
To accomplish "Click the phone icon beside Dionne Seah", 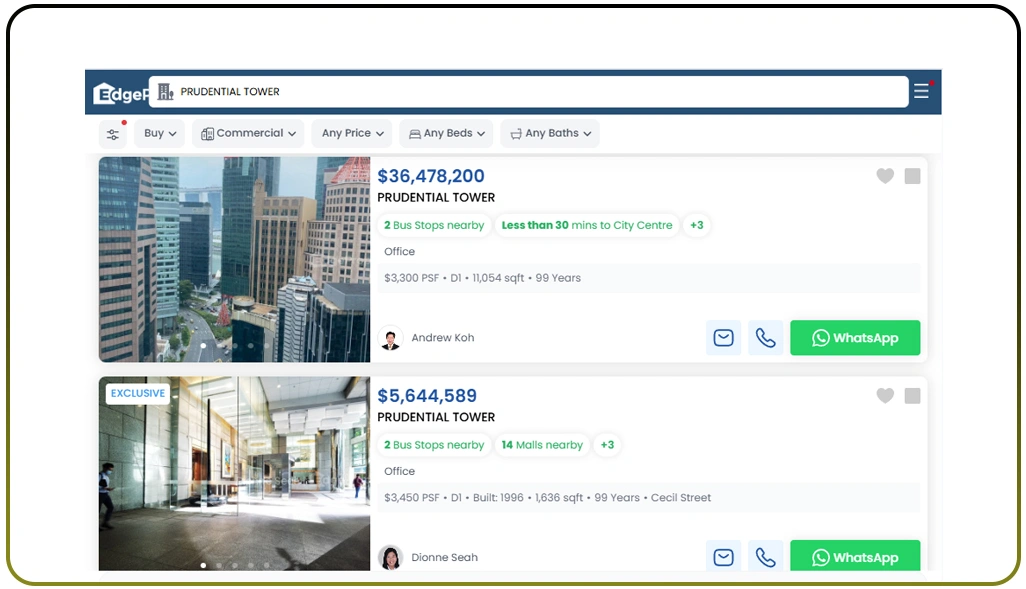I will click(x=766, y=557).
